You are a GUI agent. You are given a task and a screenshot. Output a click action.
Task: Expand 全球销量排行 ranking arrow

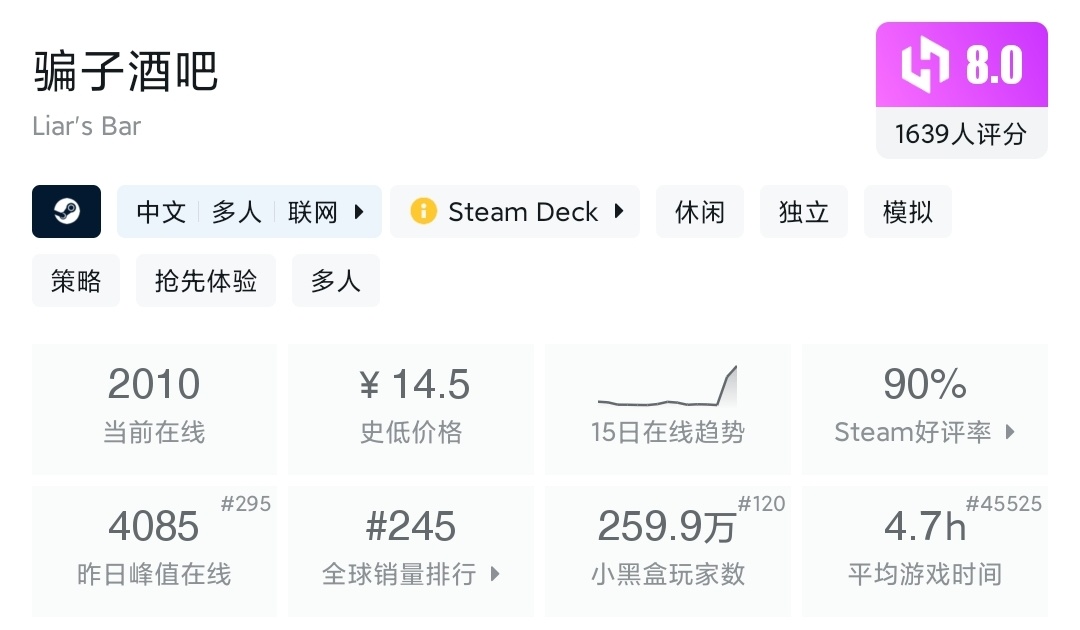coord(495,574)
